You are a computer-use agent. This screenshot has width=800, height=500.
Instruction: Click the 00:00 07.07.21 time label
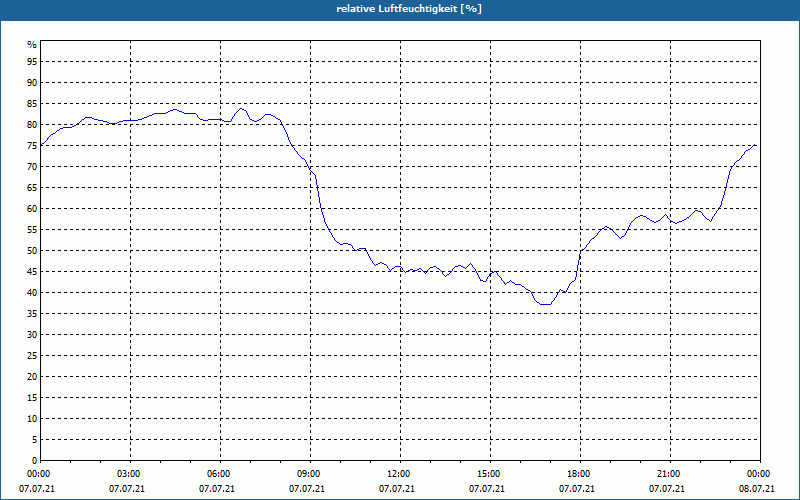[37, 481]
